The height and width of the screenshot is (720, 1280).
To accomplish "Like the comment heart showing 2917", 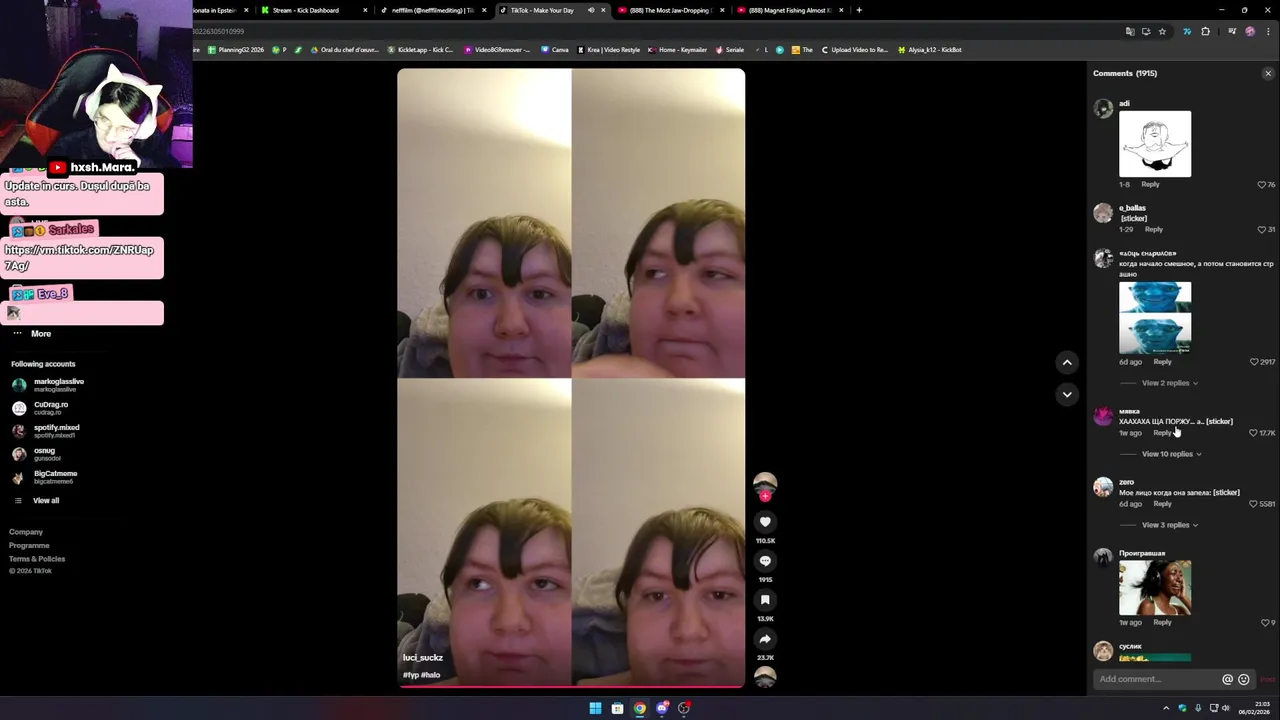I will (x=1254, y=362).
